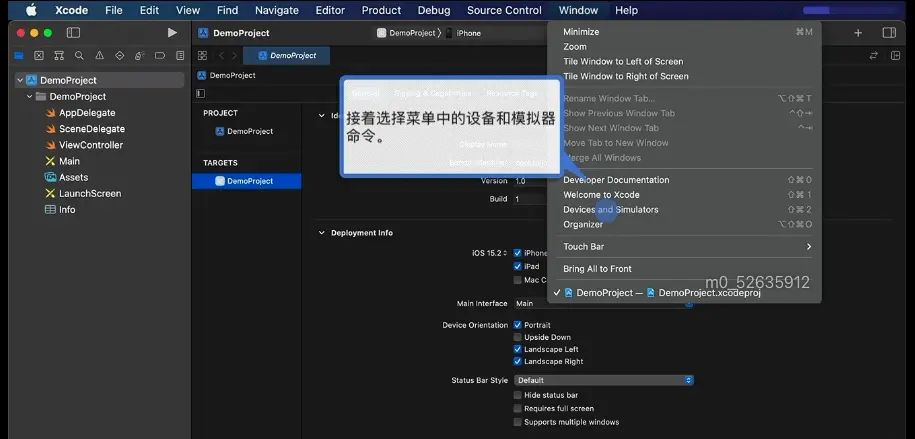Toggle the Landscape Right checkbox
915x439 pixels.
(x=517, y=361)
